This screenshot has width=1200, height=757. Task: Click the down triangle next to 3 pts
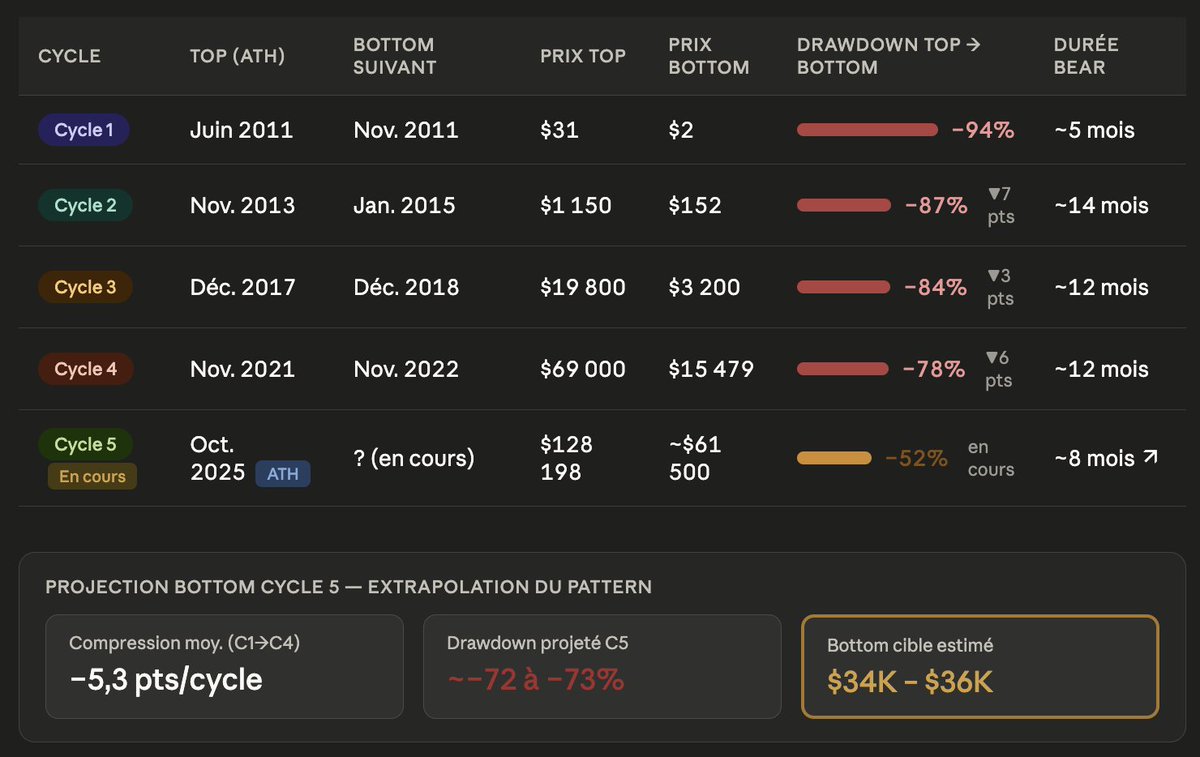click(x=993, y=275)
